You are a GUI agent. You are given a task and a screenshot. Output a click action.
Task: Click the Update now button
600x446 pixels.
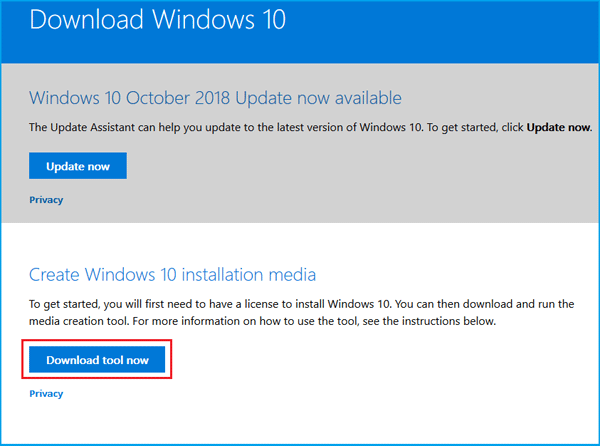(78, 166)
